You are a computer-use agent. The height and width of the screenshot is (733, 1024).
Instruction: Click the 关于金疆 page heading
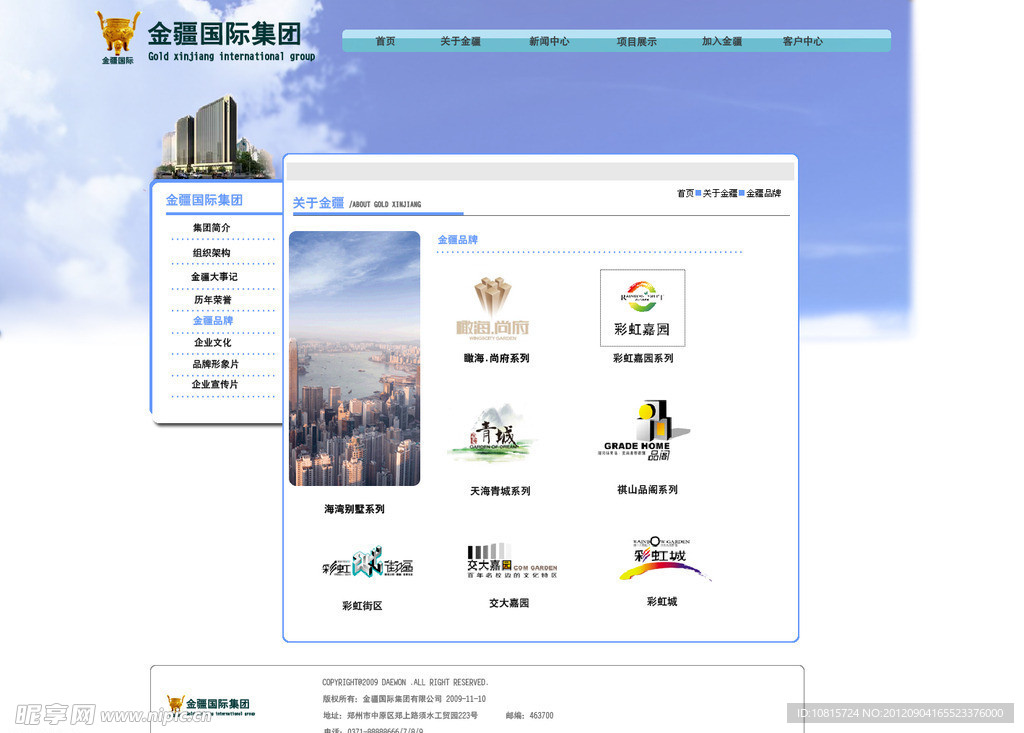(318, 203)
